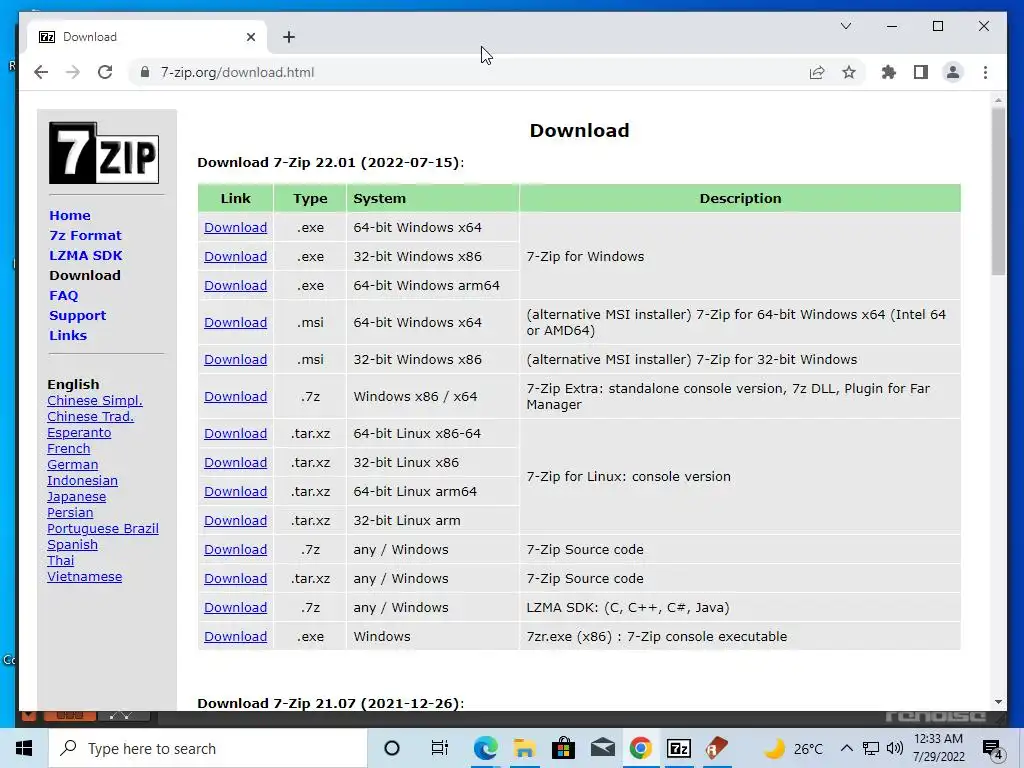Open Microsoft Store from the taskbar
Image resolution: width=1024 pixels, height=768 pixels.
563,748
